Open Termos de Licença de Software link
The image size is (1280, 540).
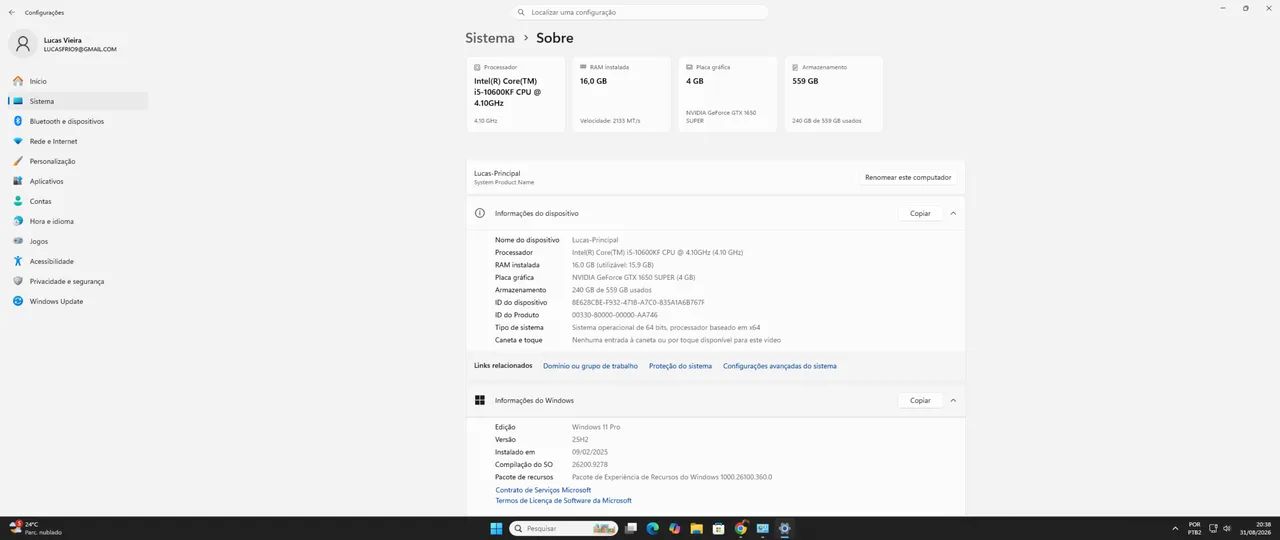click(563, 501)
